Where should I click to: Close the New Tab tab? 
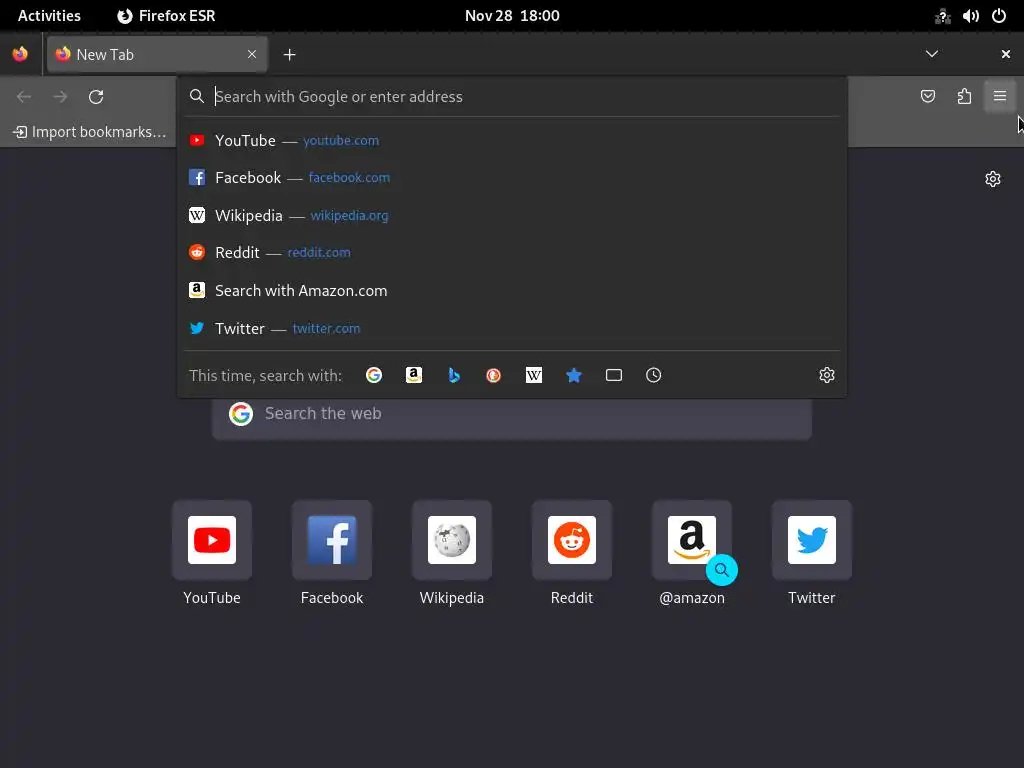tap(251, 54)
